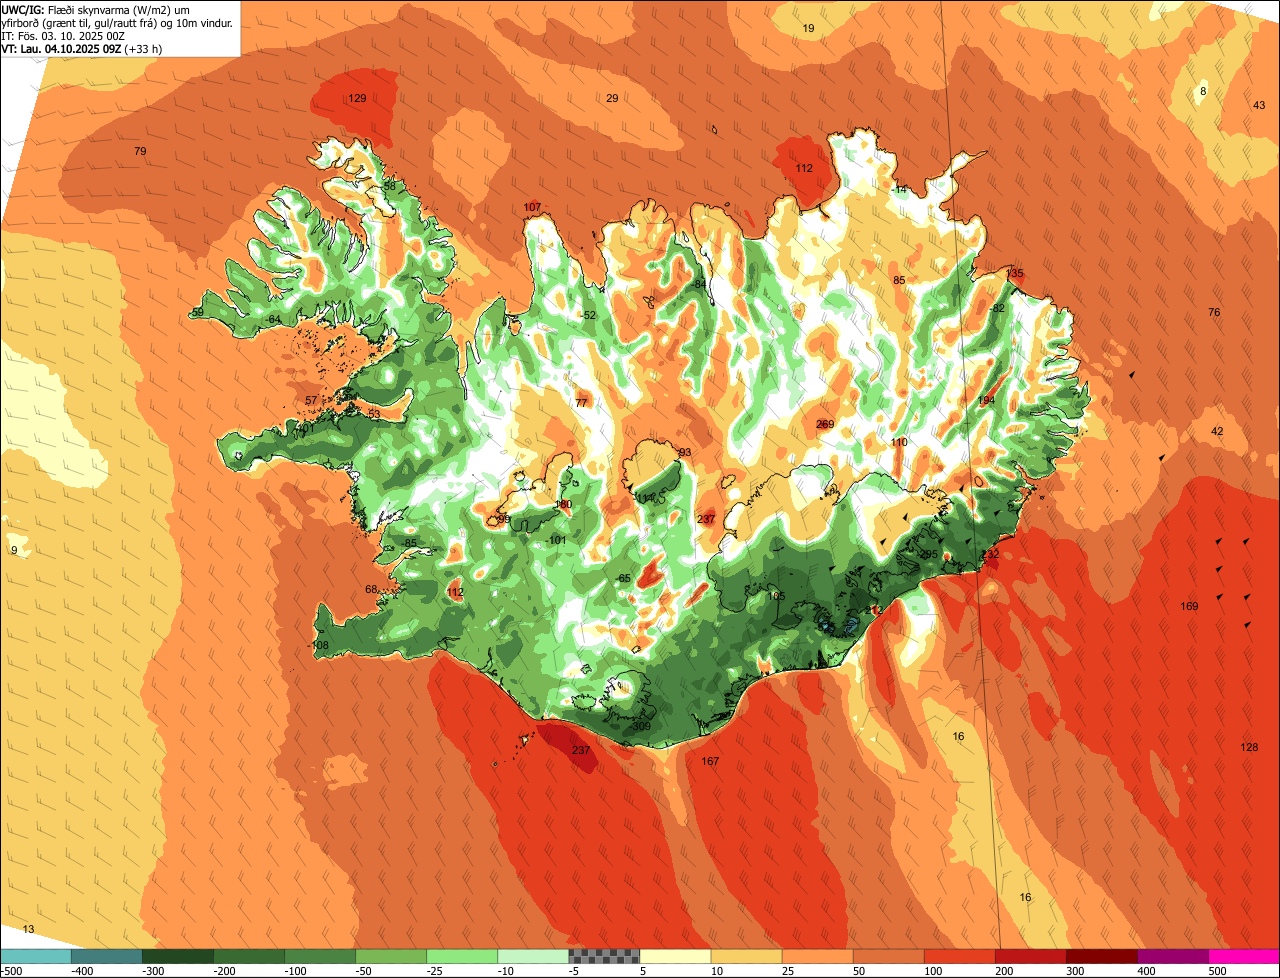Click the map value '77'
The image size is (1280, 978).
point(581,403)
